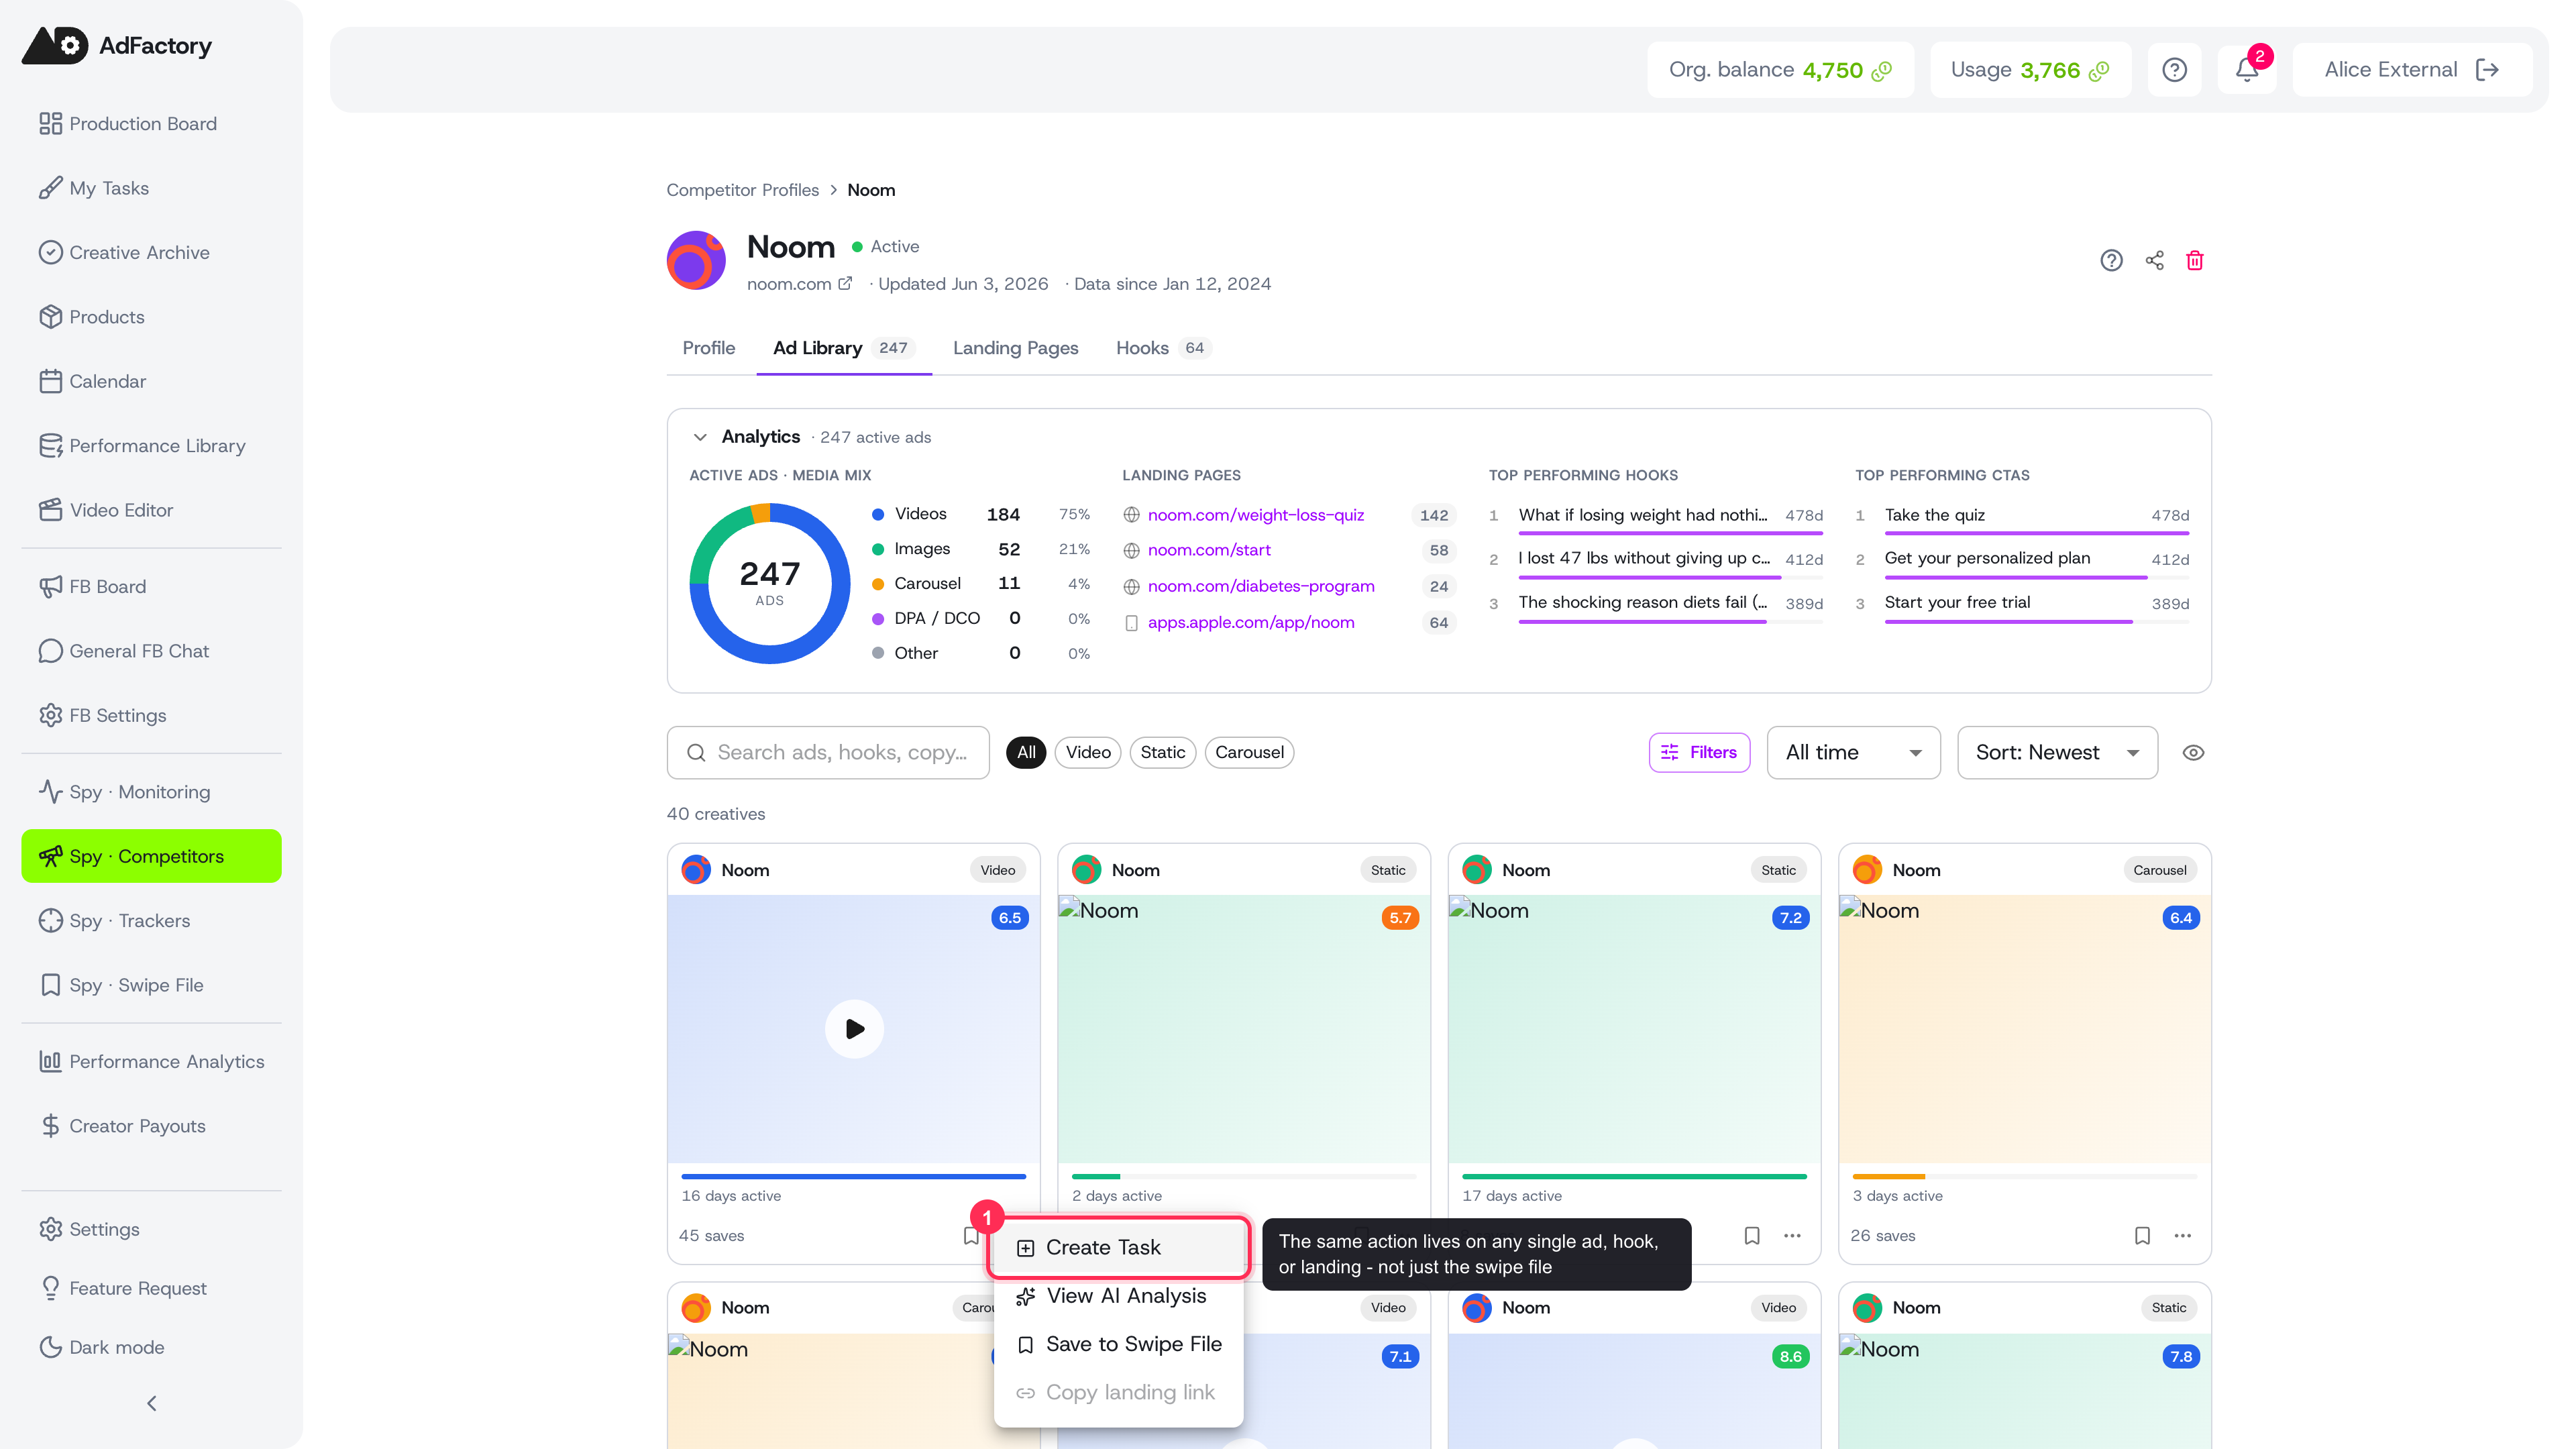The height and width of the screenshot is (1449, 2576).
Task: Open more options on the 26 saves ad
Action: [2183, 1236]
